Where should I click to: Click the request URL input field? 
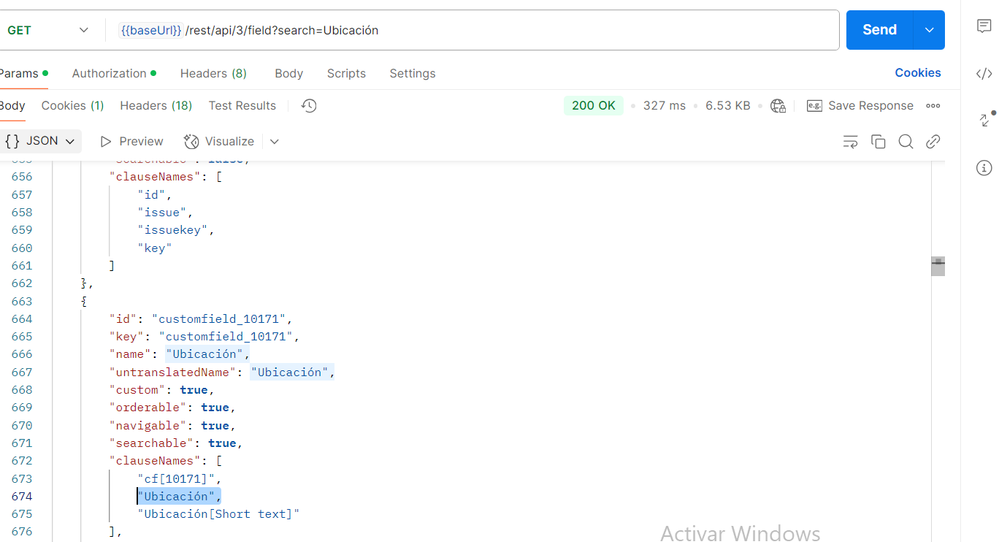pyautogui.click(x=471, y=30)
